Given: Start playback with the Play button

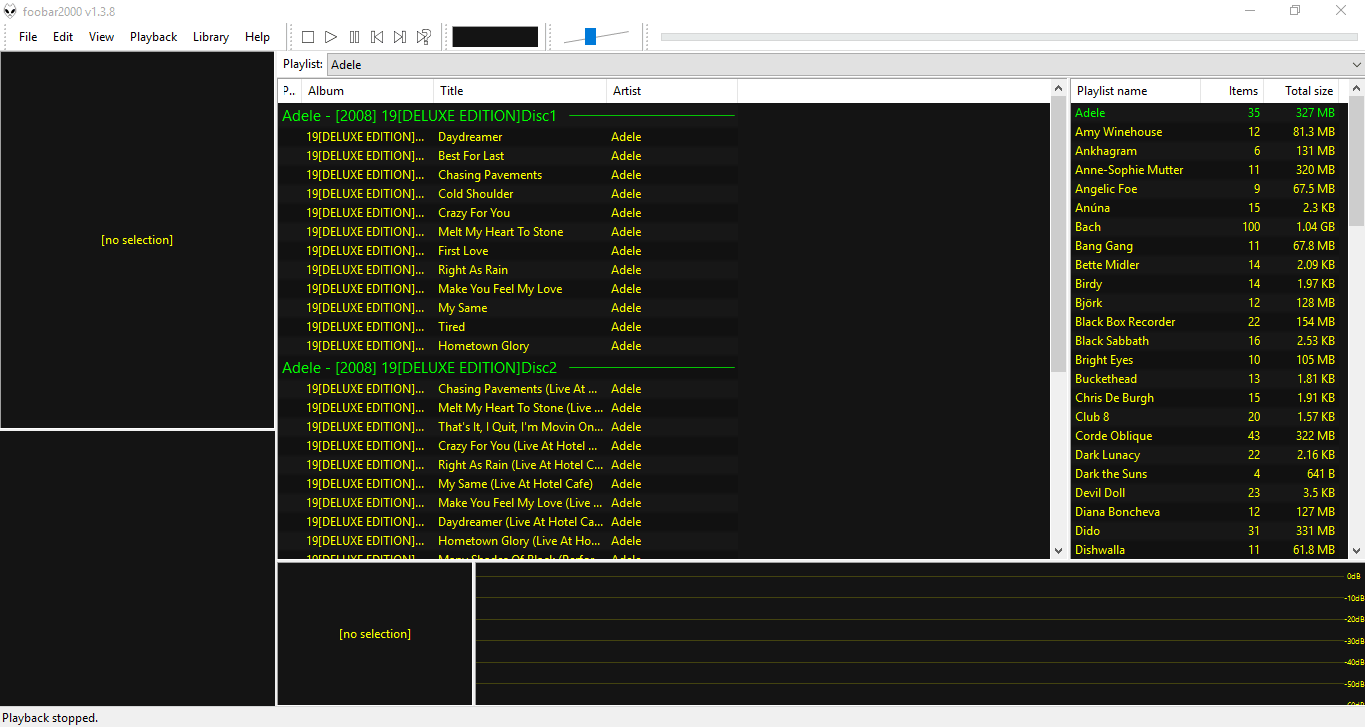Looking at the screenshot, I should (331, 37).
